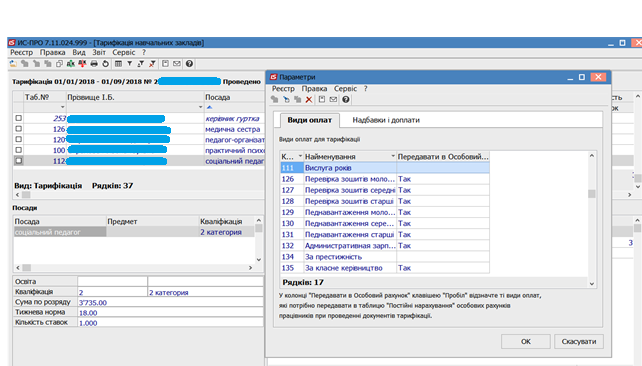642x366 pixels.
Task: Open Сервіс menu in main window
Action: click(124, 52)
